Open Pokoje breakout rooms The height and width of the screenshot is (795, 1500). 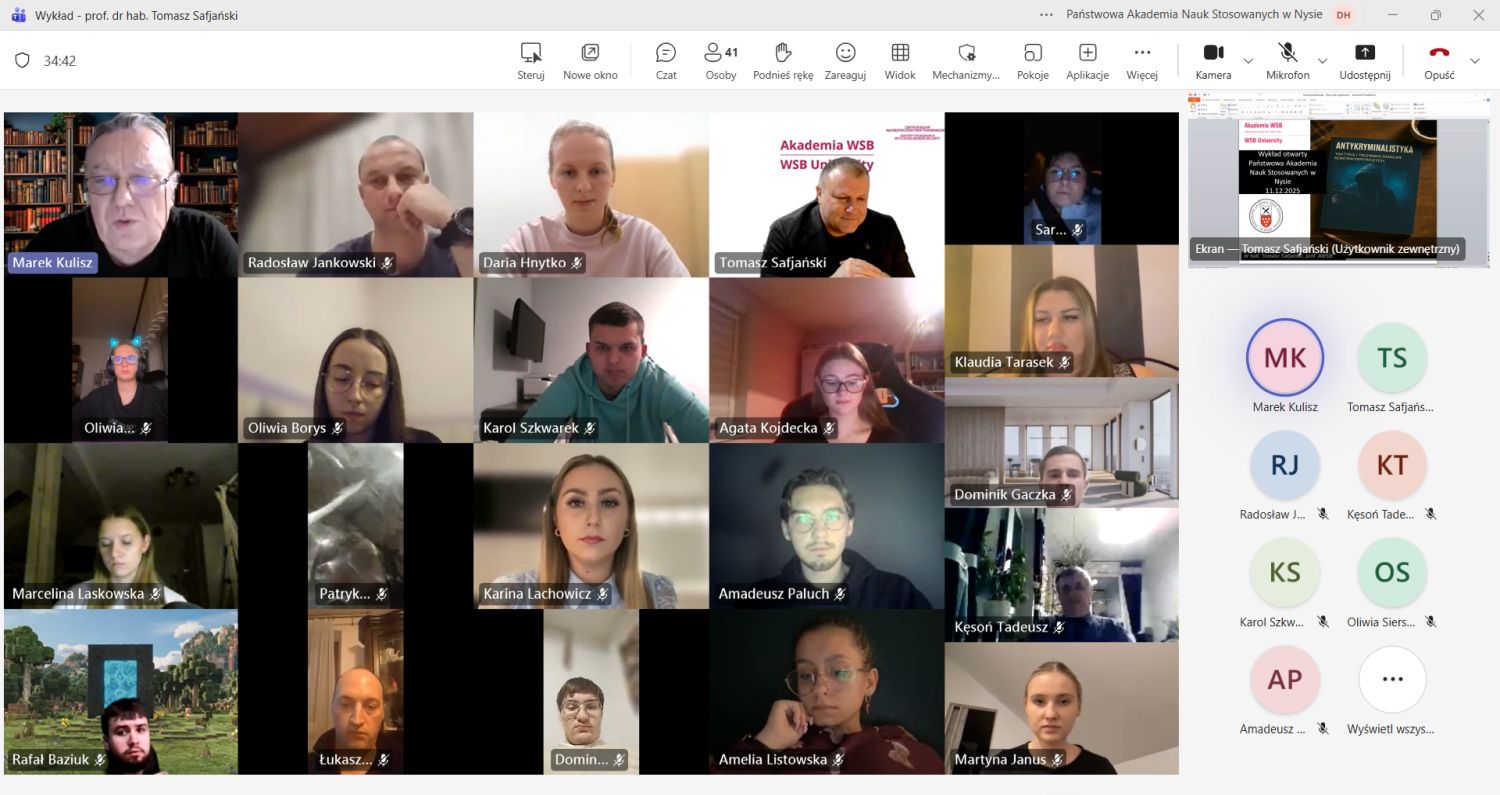pos(1032,60)
